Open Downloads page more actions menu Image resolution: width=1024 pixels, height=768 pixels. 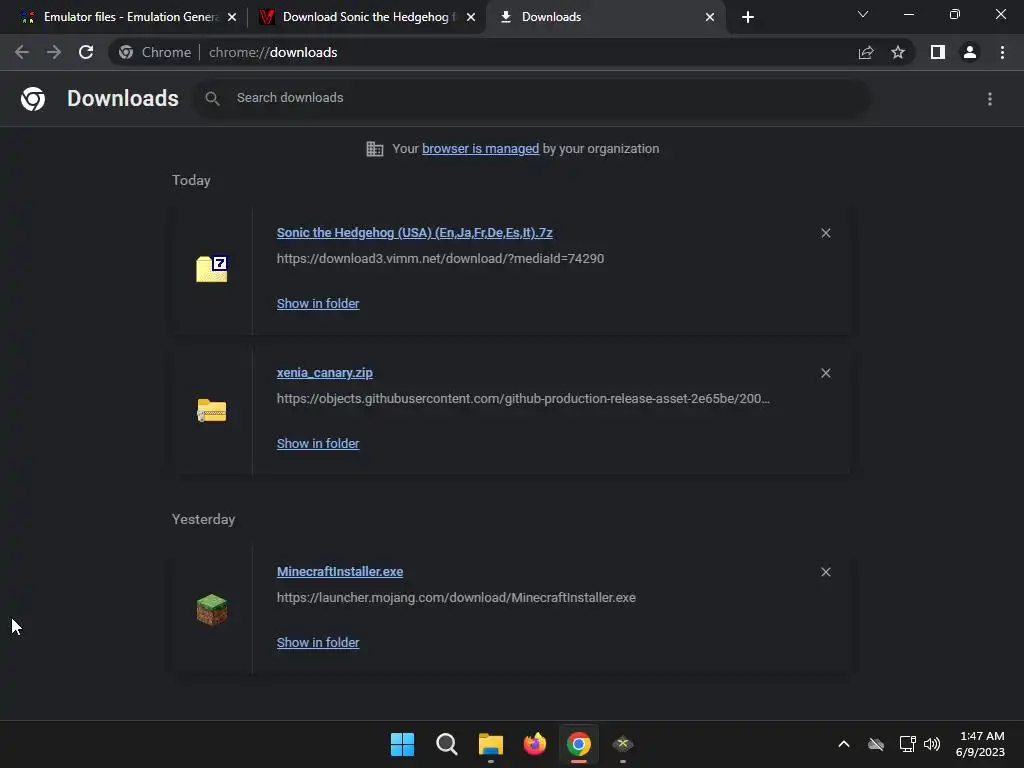pyautogui.click(x=990, y=99)
